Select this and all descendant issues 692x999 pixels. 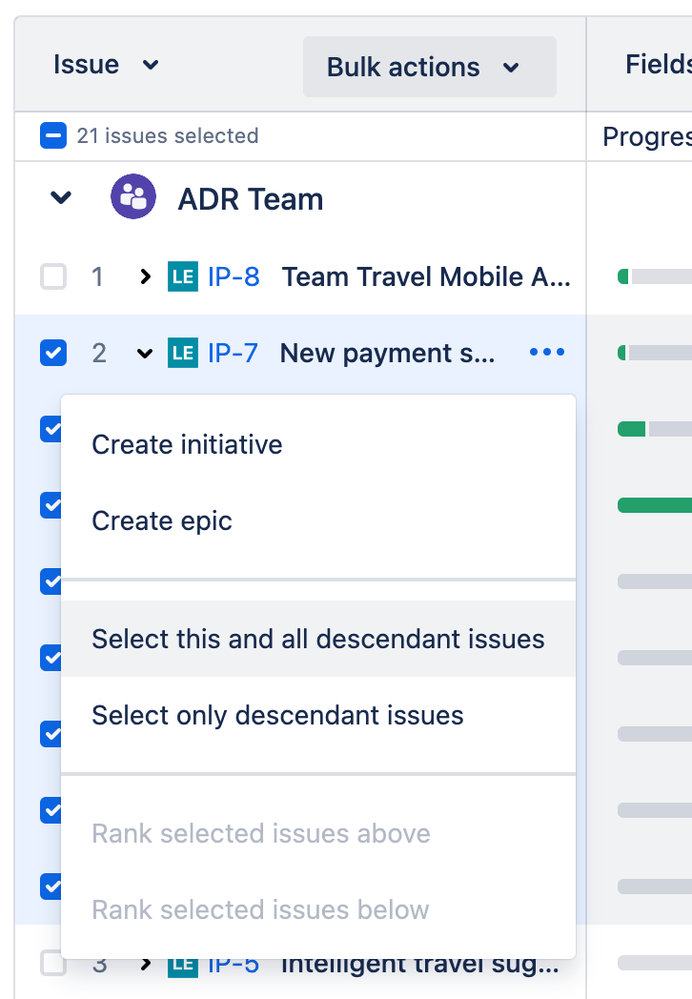point(318,639)
